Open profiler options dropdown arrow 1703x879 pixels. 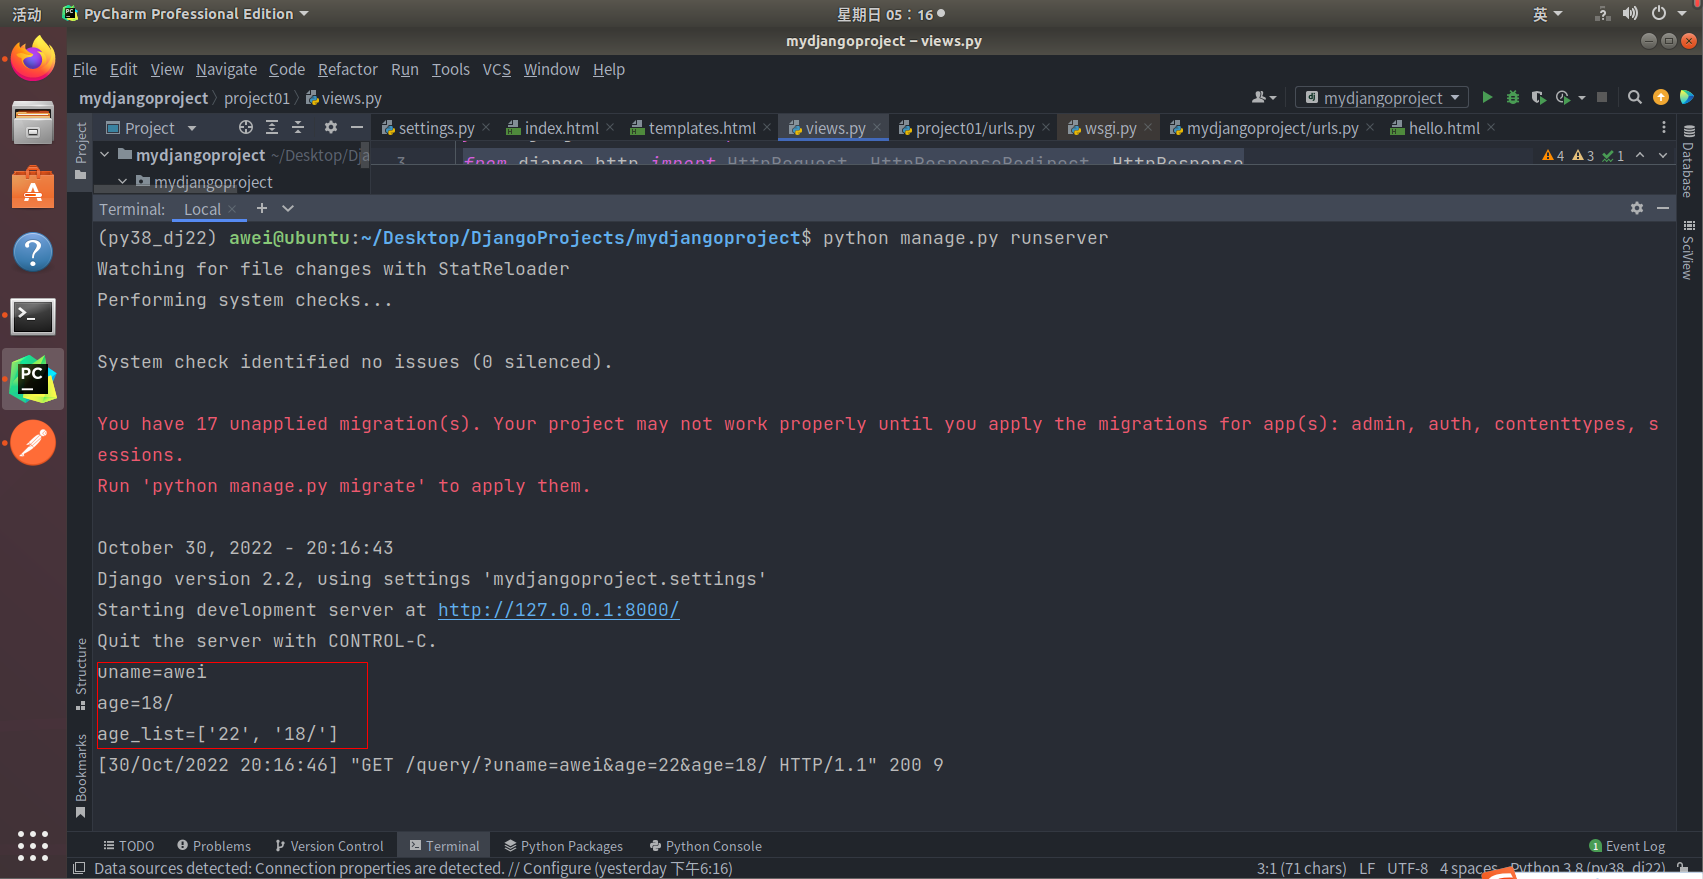point(1582,97)
